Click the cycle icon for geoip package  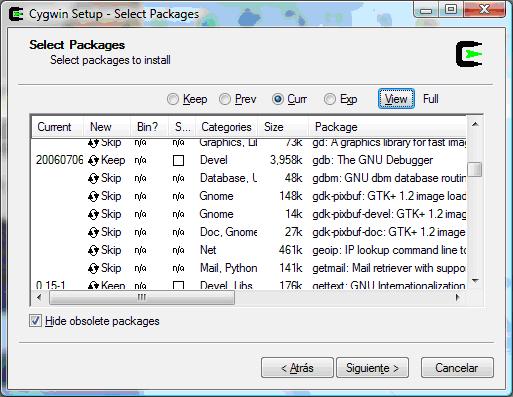pos(93,251)
